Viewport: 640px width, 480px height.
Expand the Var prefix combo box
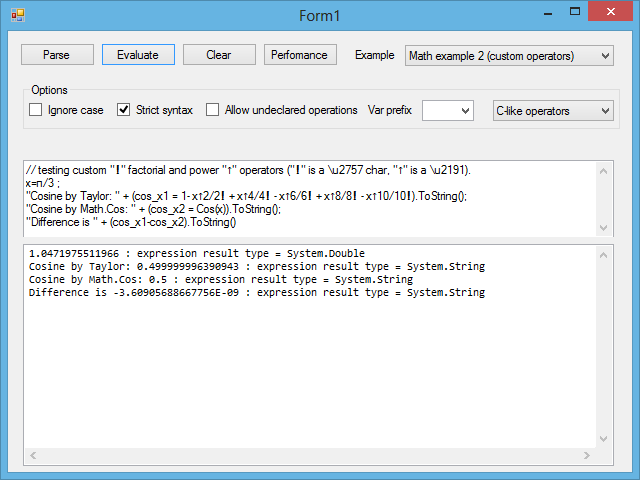point(464,111)
